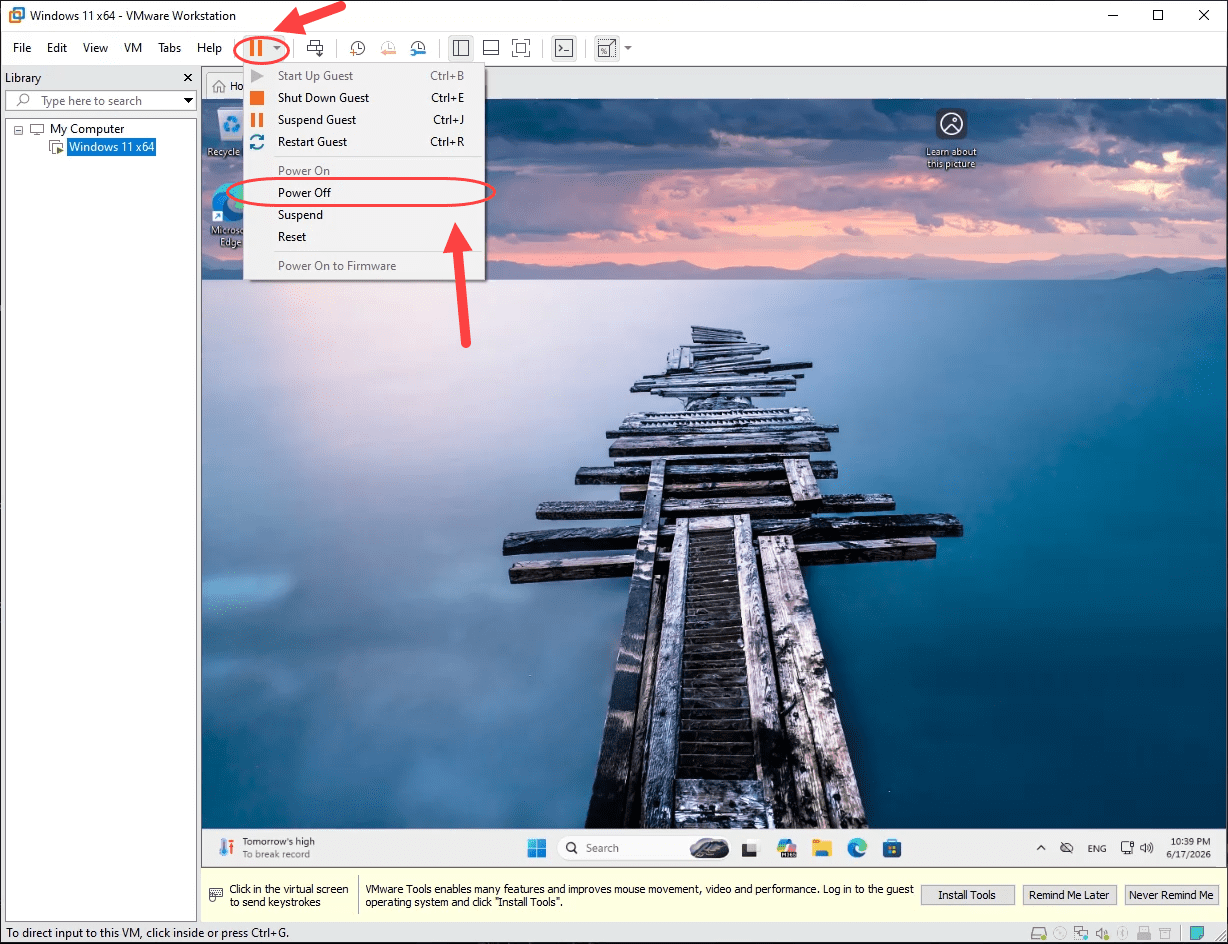Close the Library panel with its X
This screenshot has height=944, width=1228.
point(188,78)
